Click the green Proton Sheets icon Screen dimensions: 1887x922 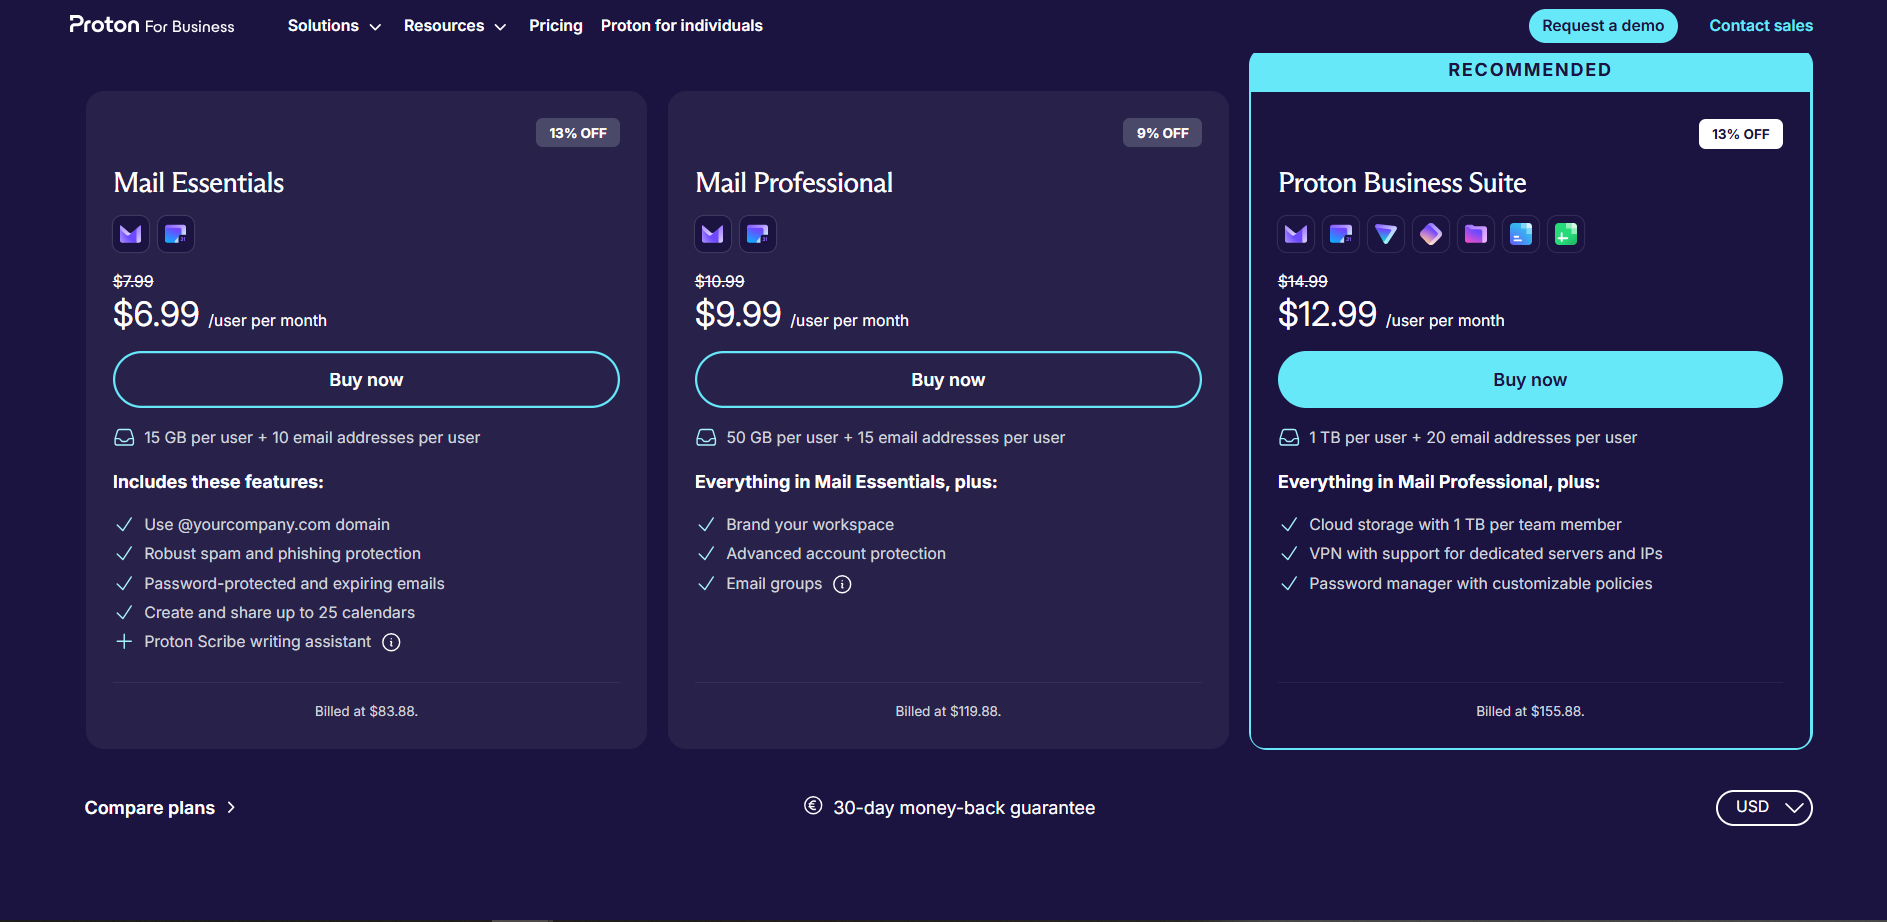click(x=1566, y=234)
